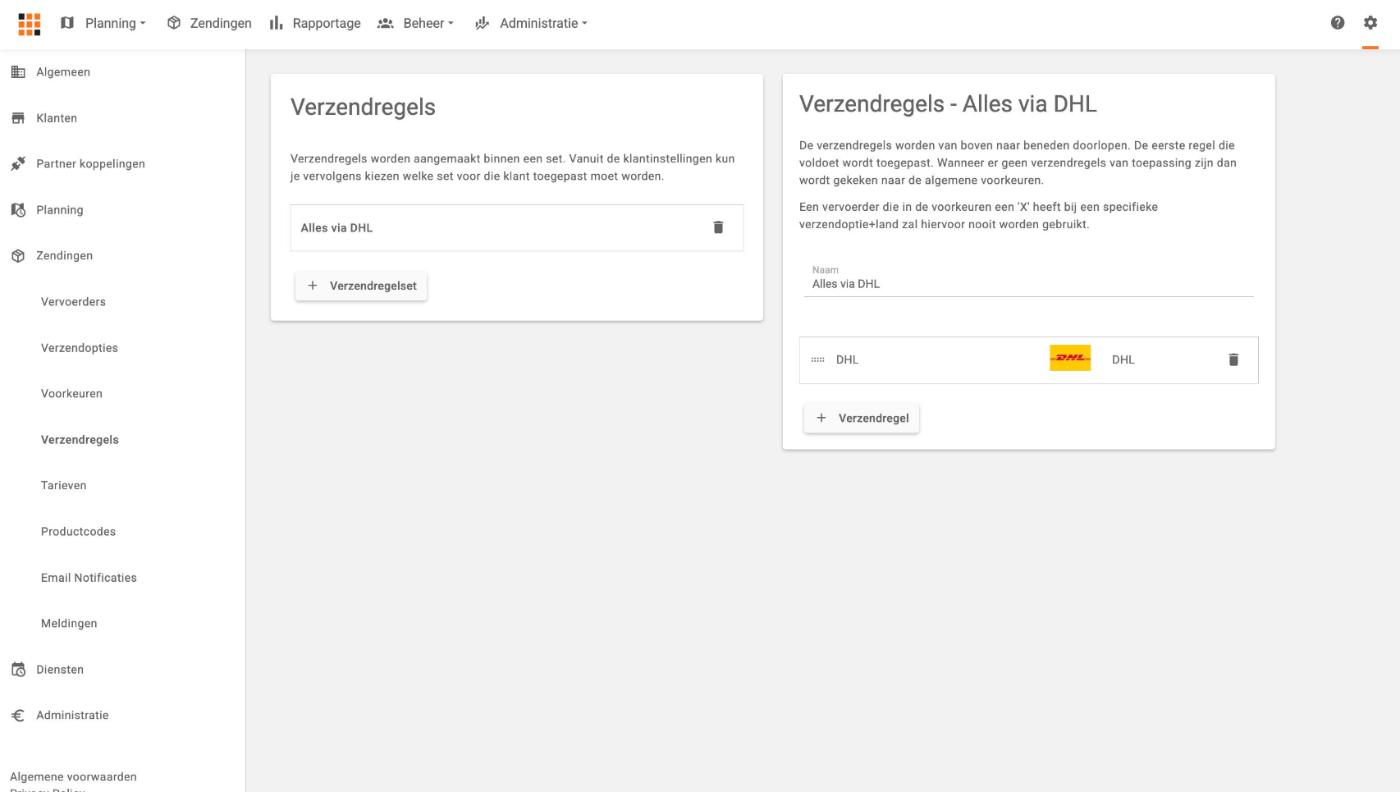Click the Administratie chart icon in top bar

tap(482, 23)
